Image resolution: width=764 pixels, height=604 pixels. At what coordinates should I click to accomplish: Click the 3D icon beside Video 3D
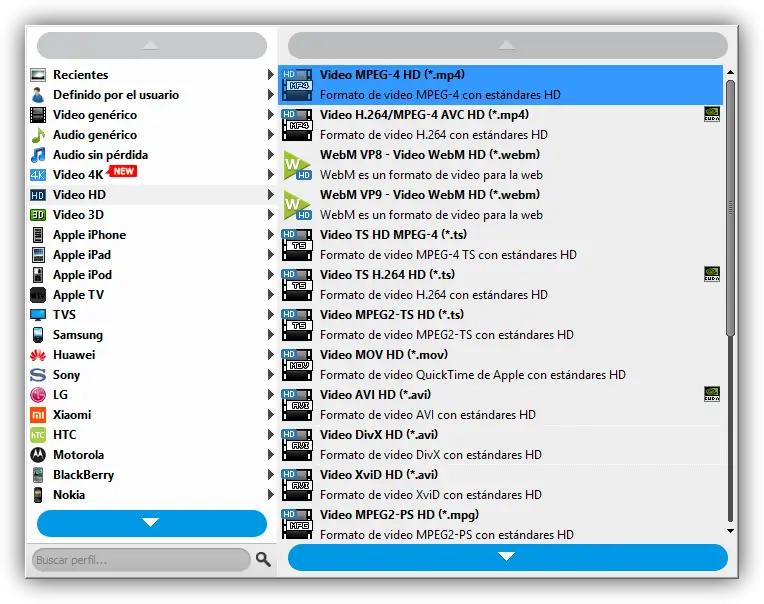[38, 215]
